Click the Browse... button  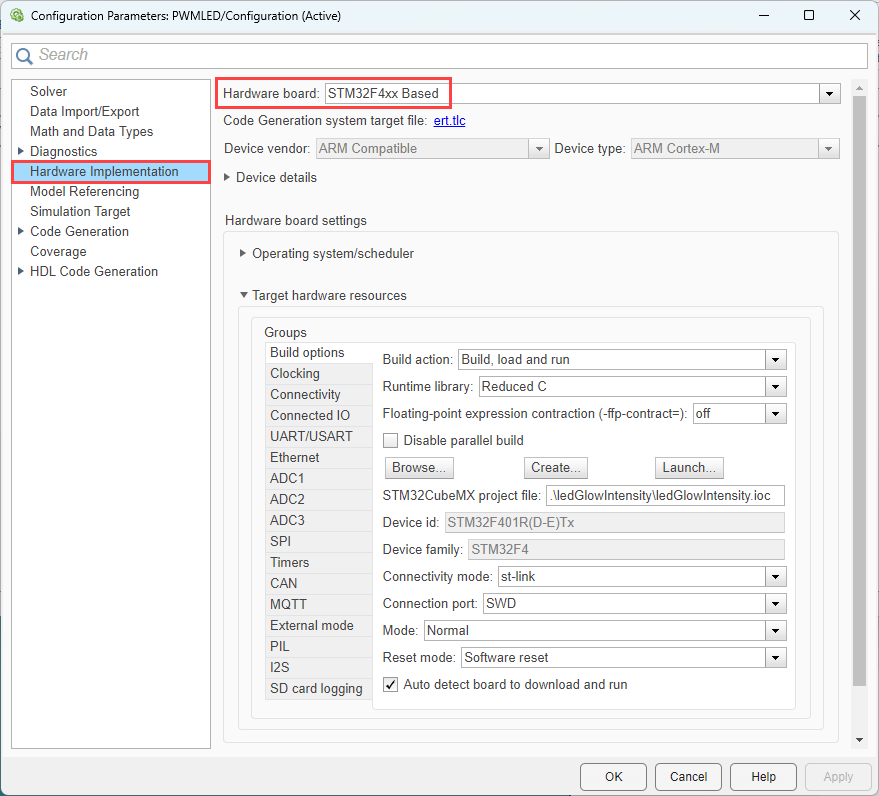pyautogui.click(x=419, y=468)
